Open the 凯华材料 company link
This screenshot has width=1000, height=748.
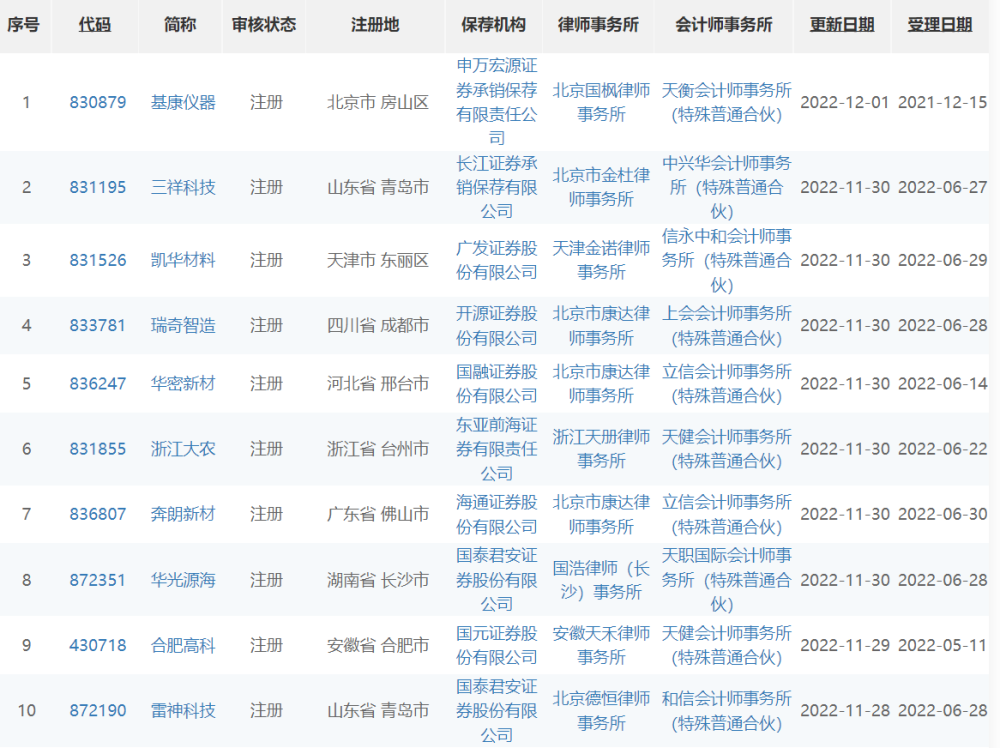[183, 260]
